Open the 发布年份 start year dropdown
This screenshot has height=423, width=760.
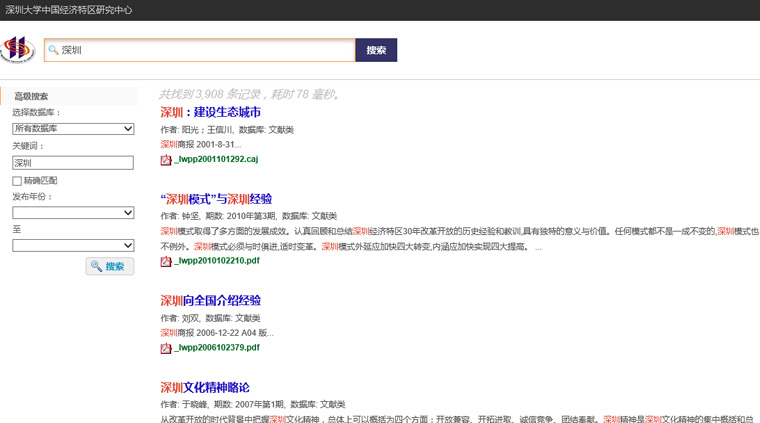[73, 213]
